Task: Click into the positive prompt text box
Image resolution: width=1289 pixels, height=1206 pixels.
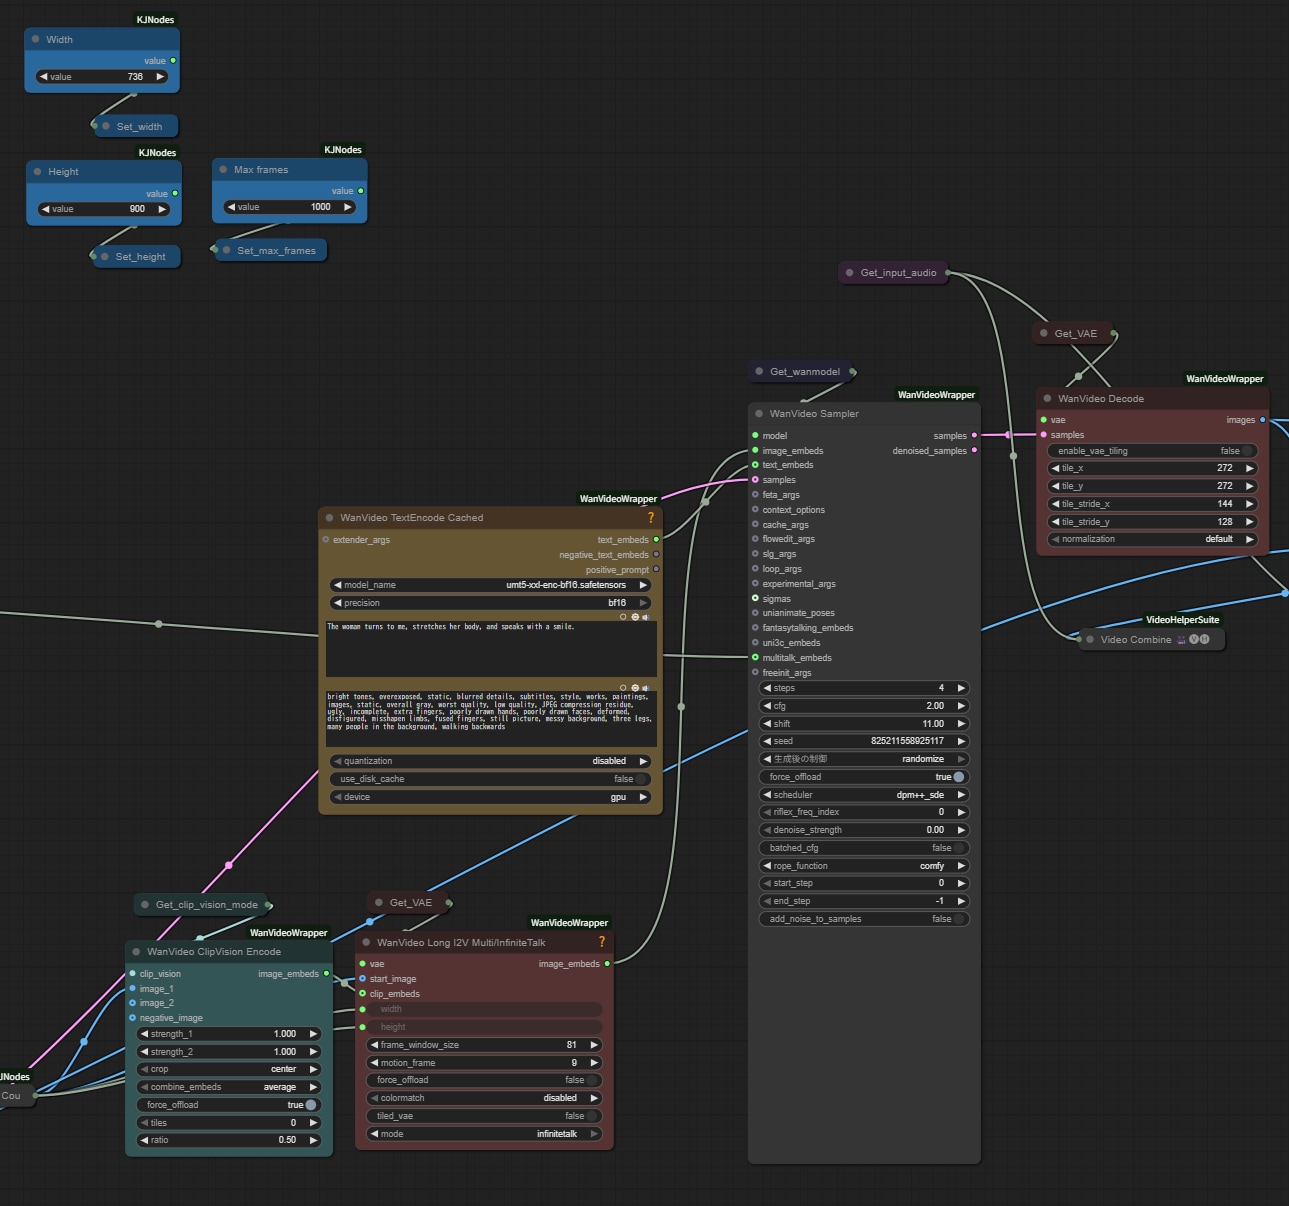Action: tap(490, 650)
